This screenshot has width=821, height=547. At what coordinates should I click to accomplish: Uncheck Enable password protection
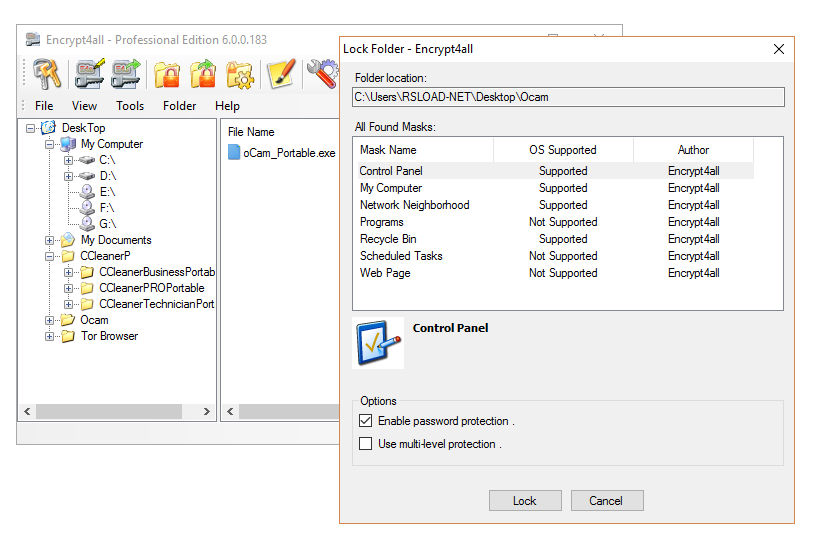coord(365,420)
